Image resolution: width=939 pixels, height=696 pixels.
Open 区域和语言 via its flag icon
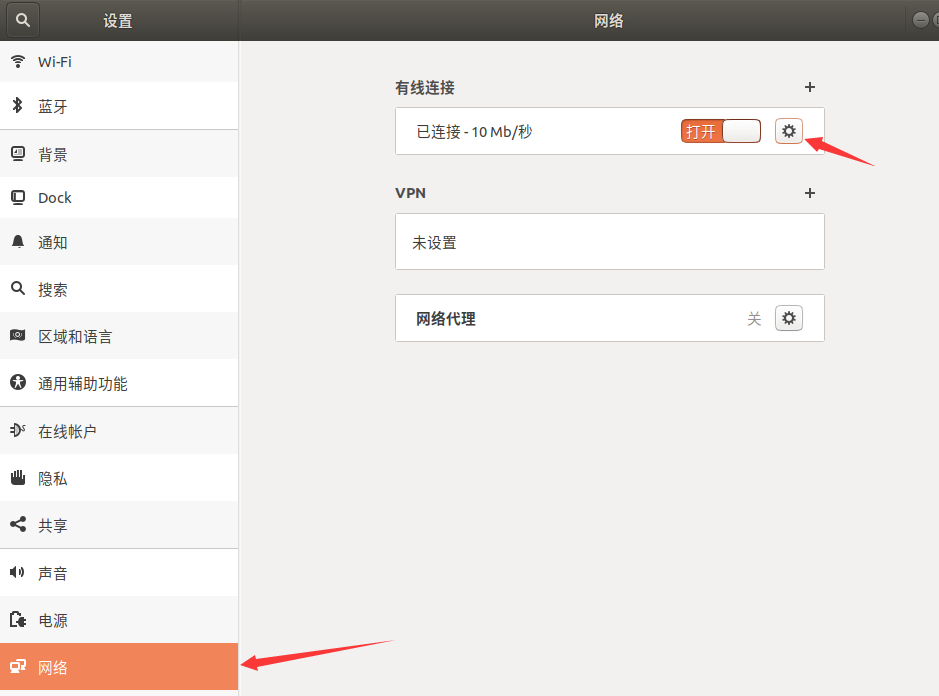pos(18,335)
